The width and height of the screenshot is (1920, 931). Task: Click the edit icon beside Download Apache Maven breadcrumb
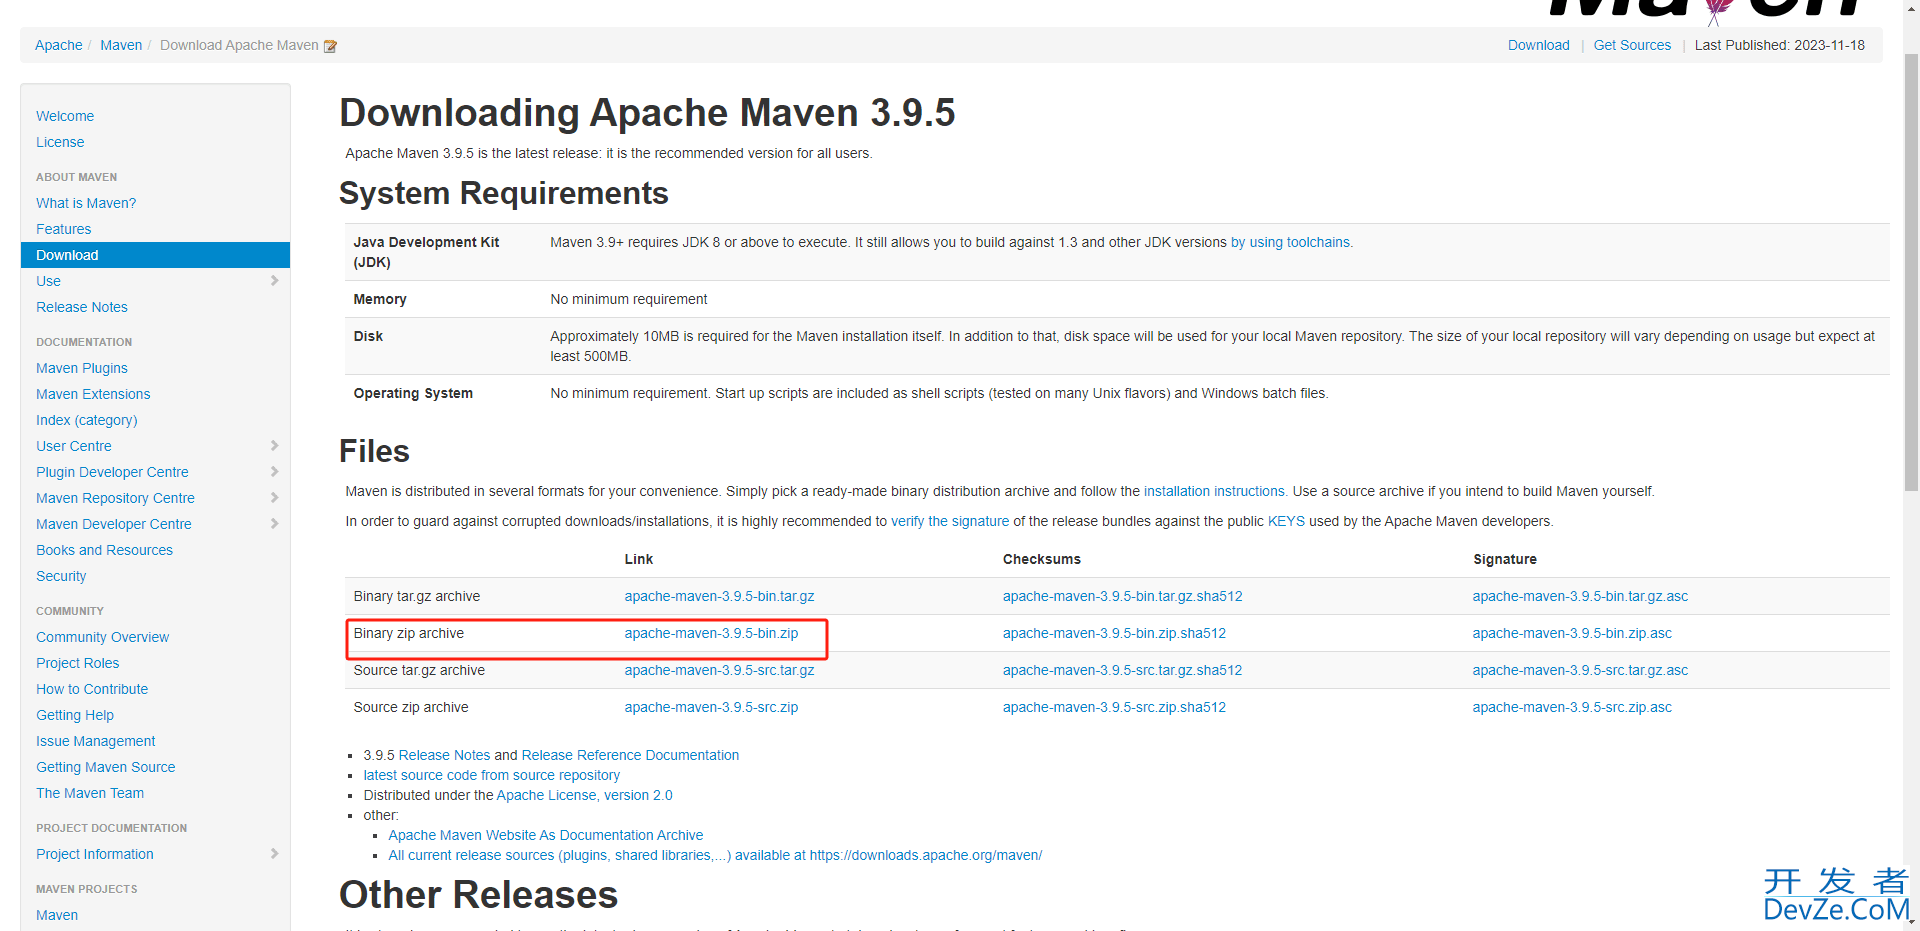330,46
